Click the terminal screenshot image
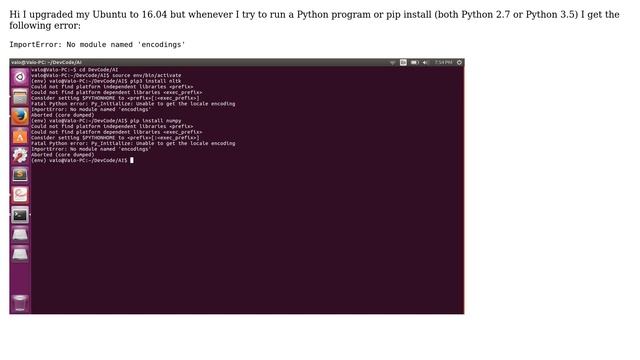The width and height of the screenshot is (640, 360). coord(237,186)
